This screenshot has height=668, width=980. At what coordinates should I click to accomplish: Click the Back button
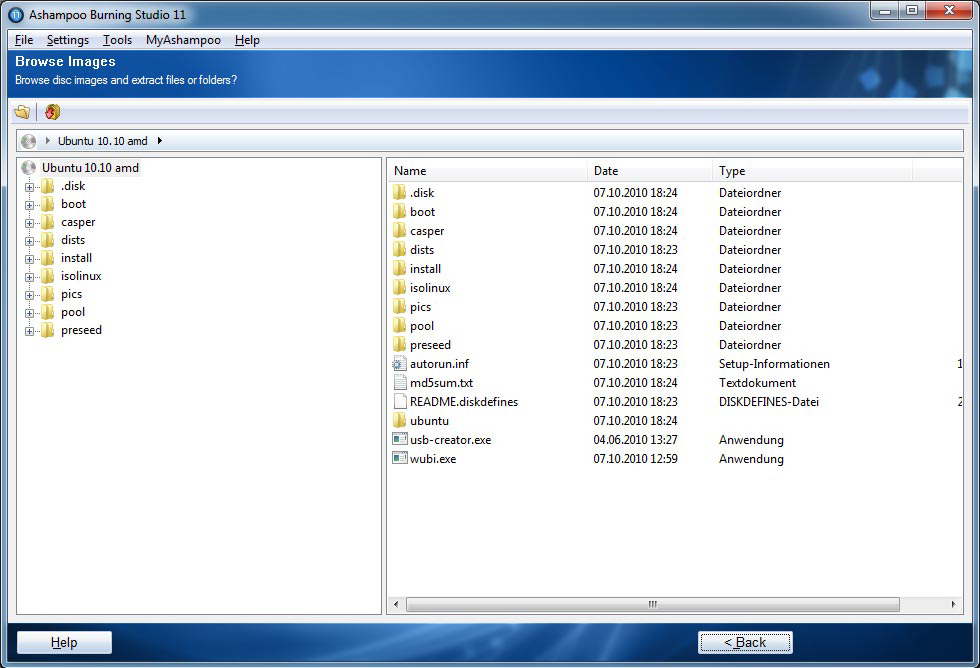(x=745, y=642)
